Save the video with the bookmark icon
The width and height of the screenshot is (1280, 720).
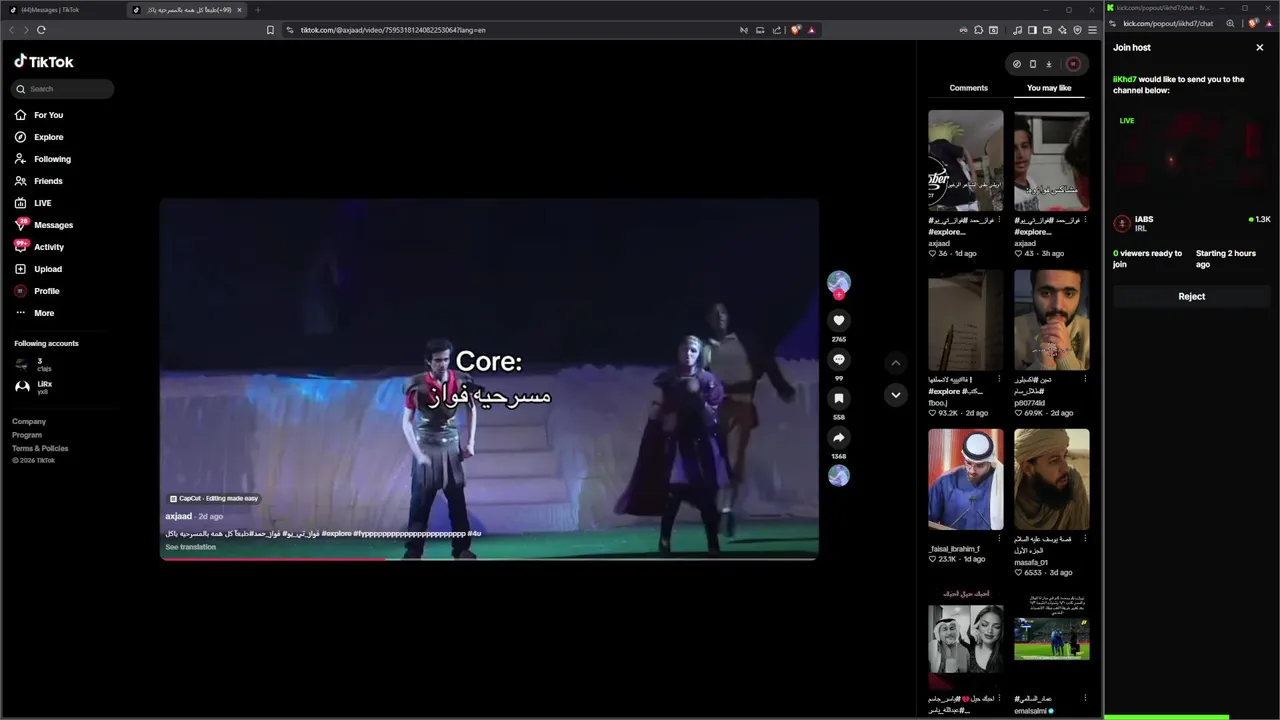click(839, 398)
